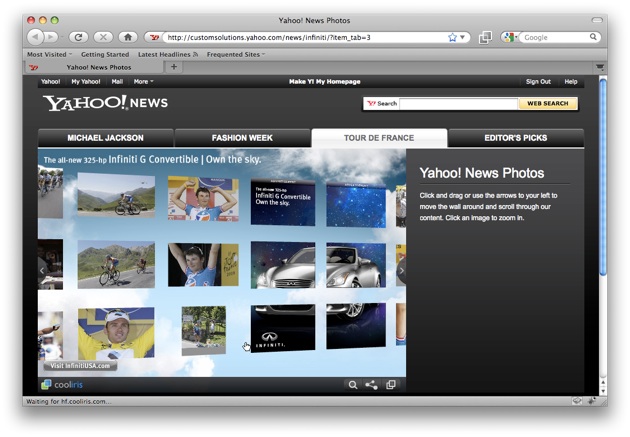This screenshot has width=630, height=437.
Task: Open the Help link
Action: [571, 82]
